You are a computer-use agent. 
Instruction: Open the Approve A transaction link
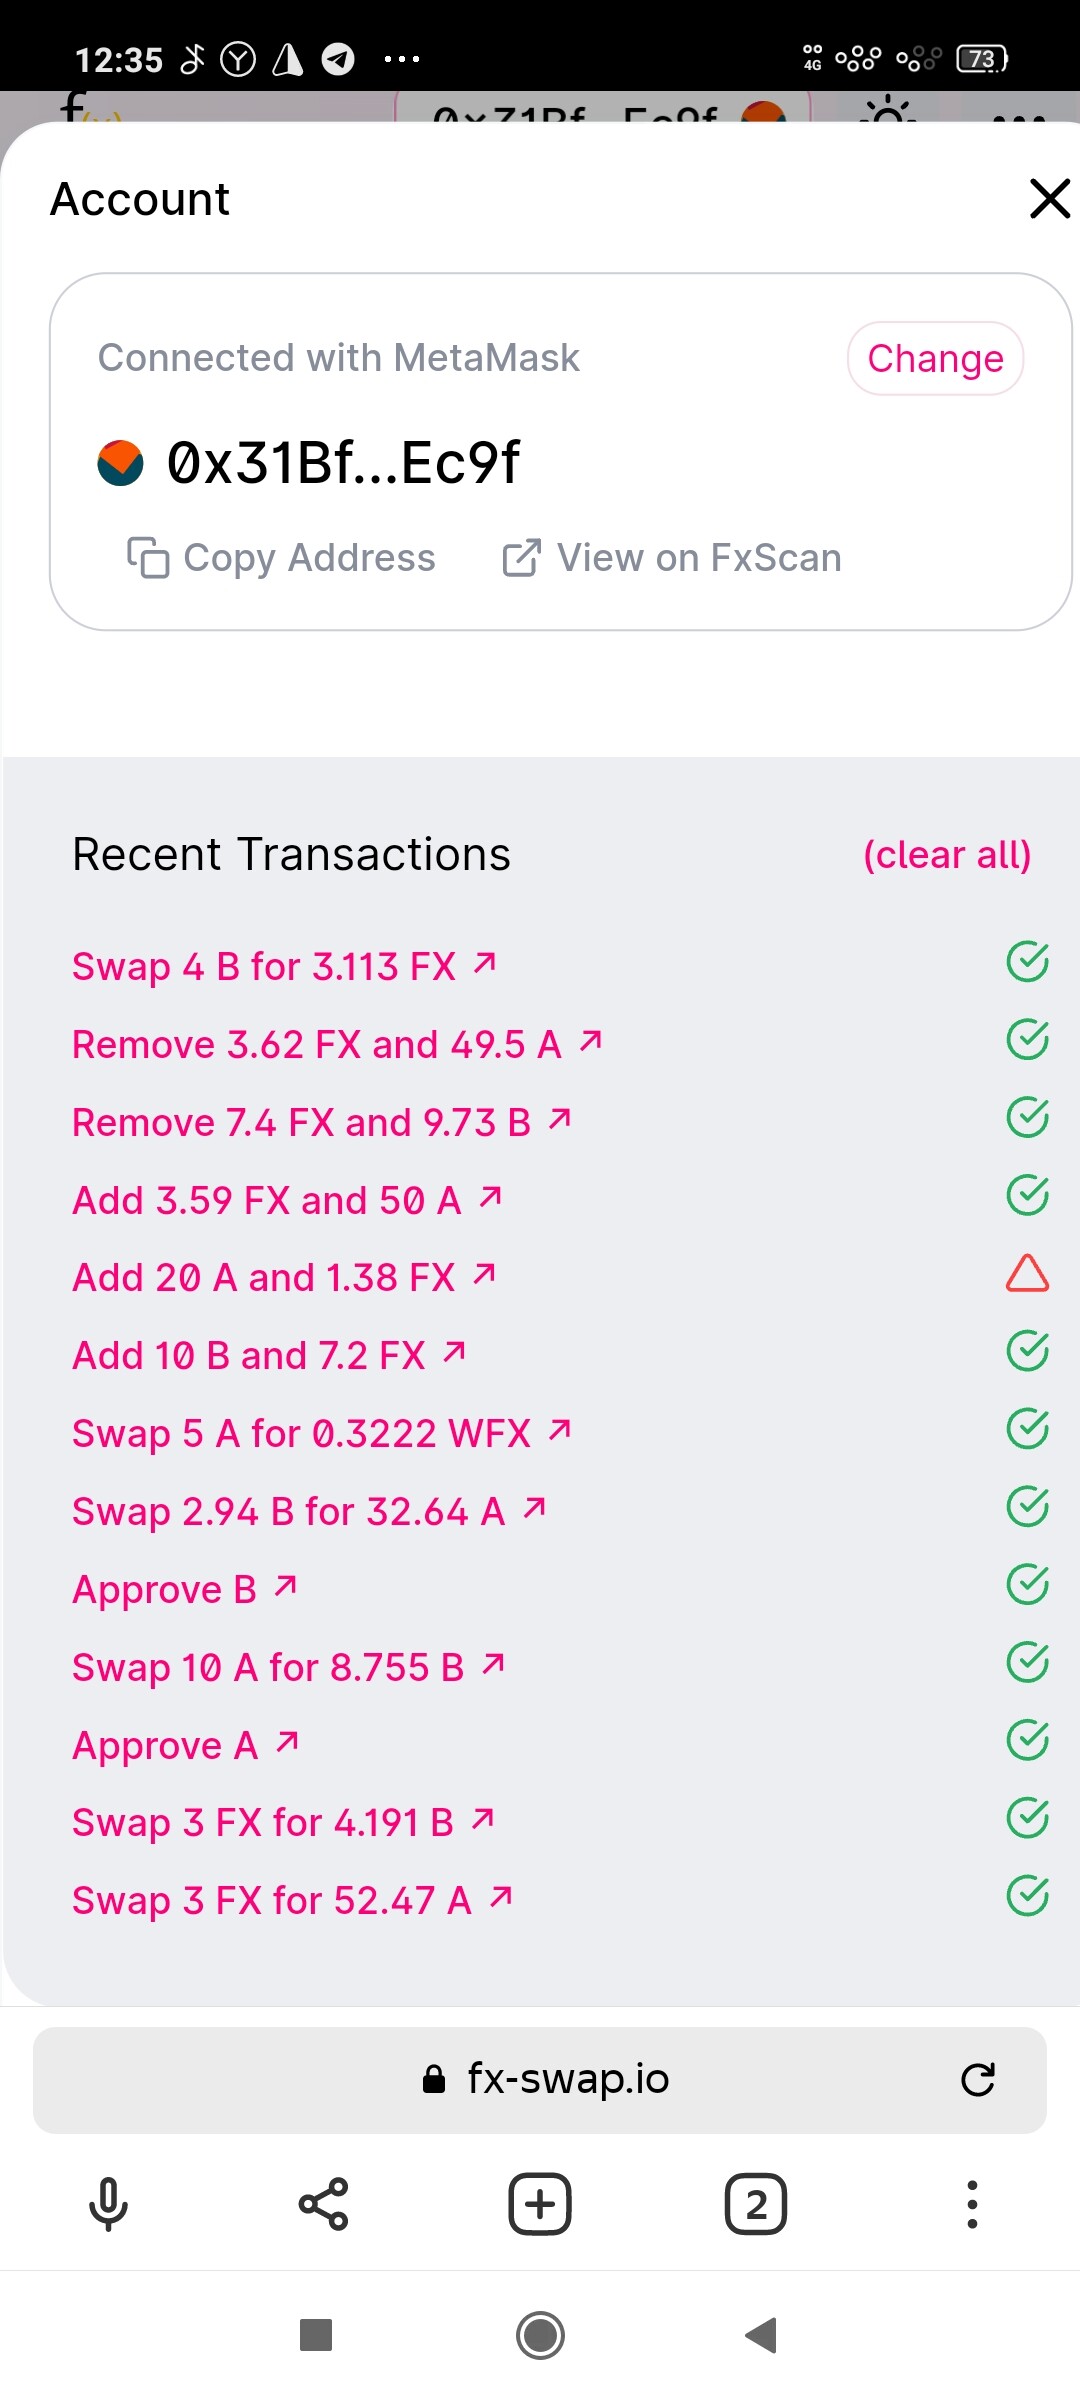coord(185,1745)
